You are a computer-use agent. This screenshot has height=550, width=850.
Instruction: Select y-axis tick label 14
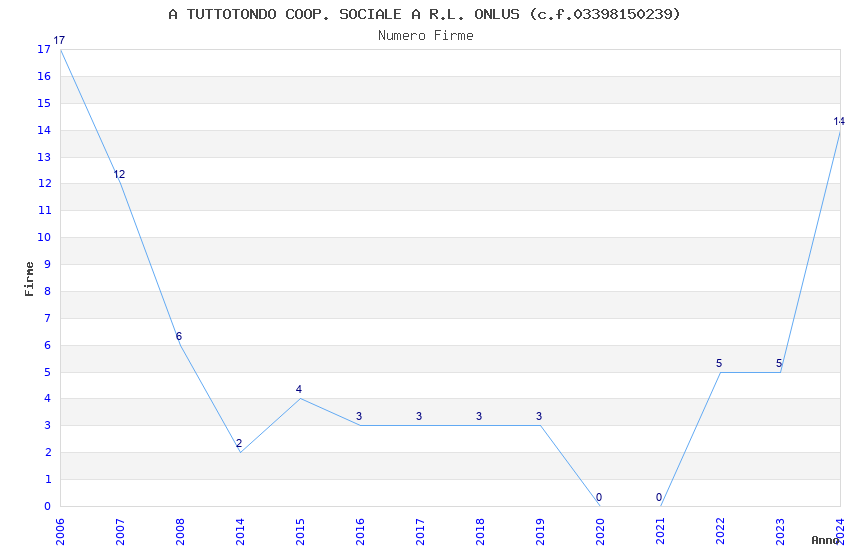tap(44, 130)
